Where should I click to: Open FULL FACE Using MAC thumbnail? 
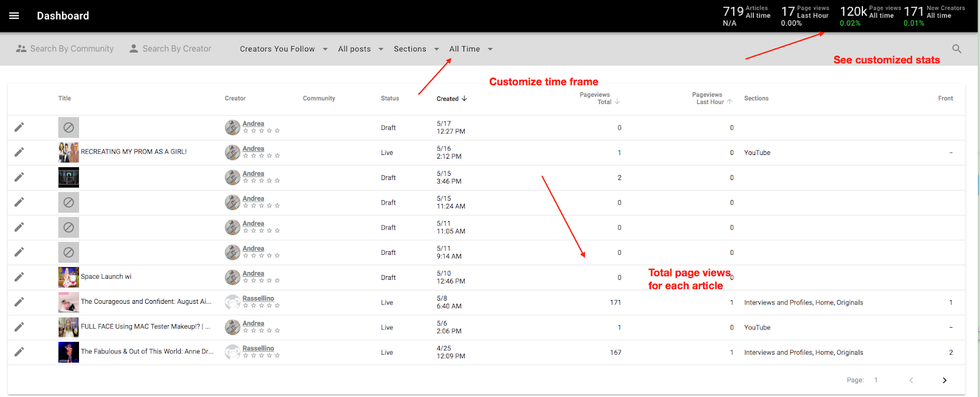69,327
